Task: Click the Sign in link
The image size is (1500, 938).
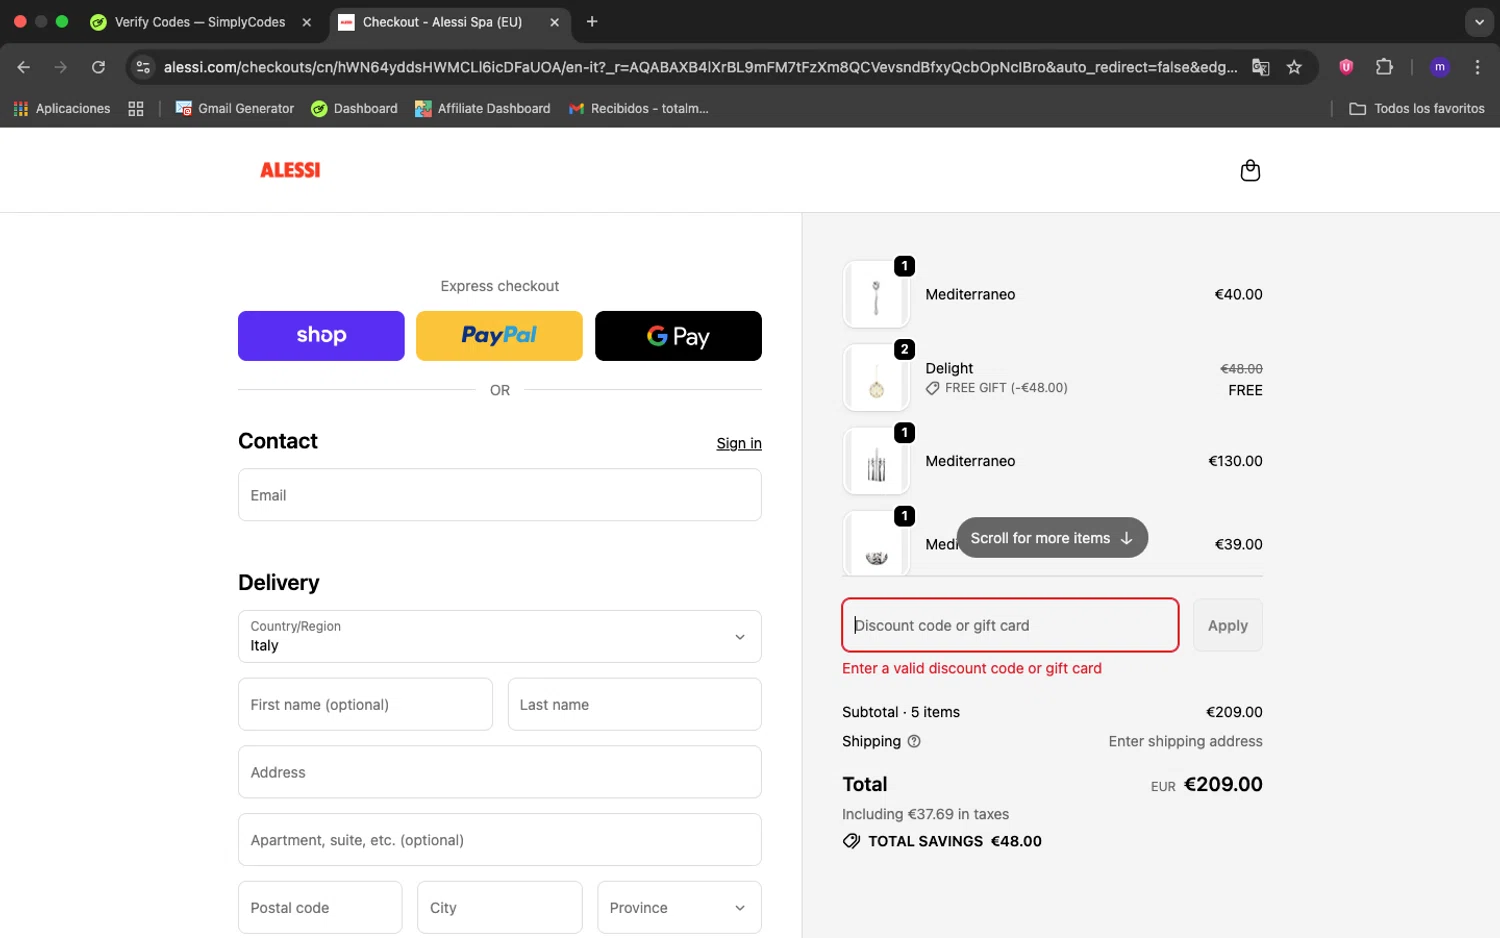Action: click(x=738, y=443)
